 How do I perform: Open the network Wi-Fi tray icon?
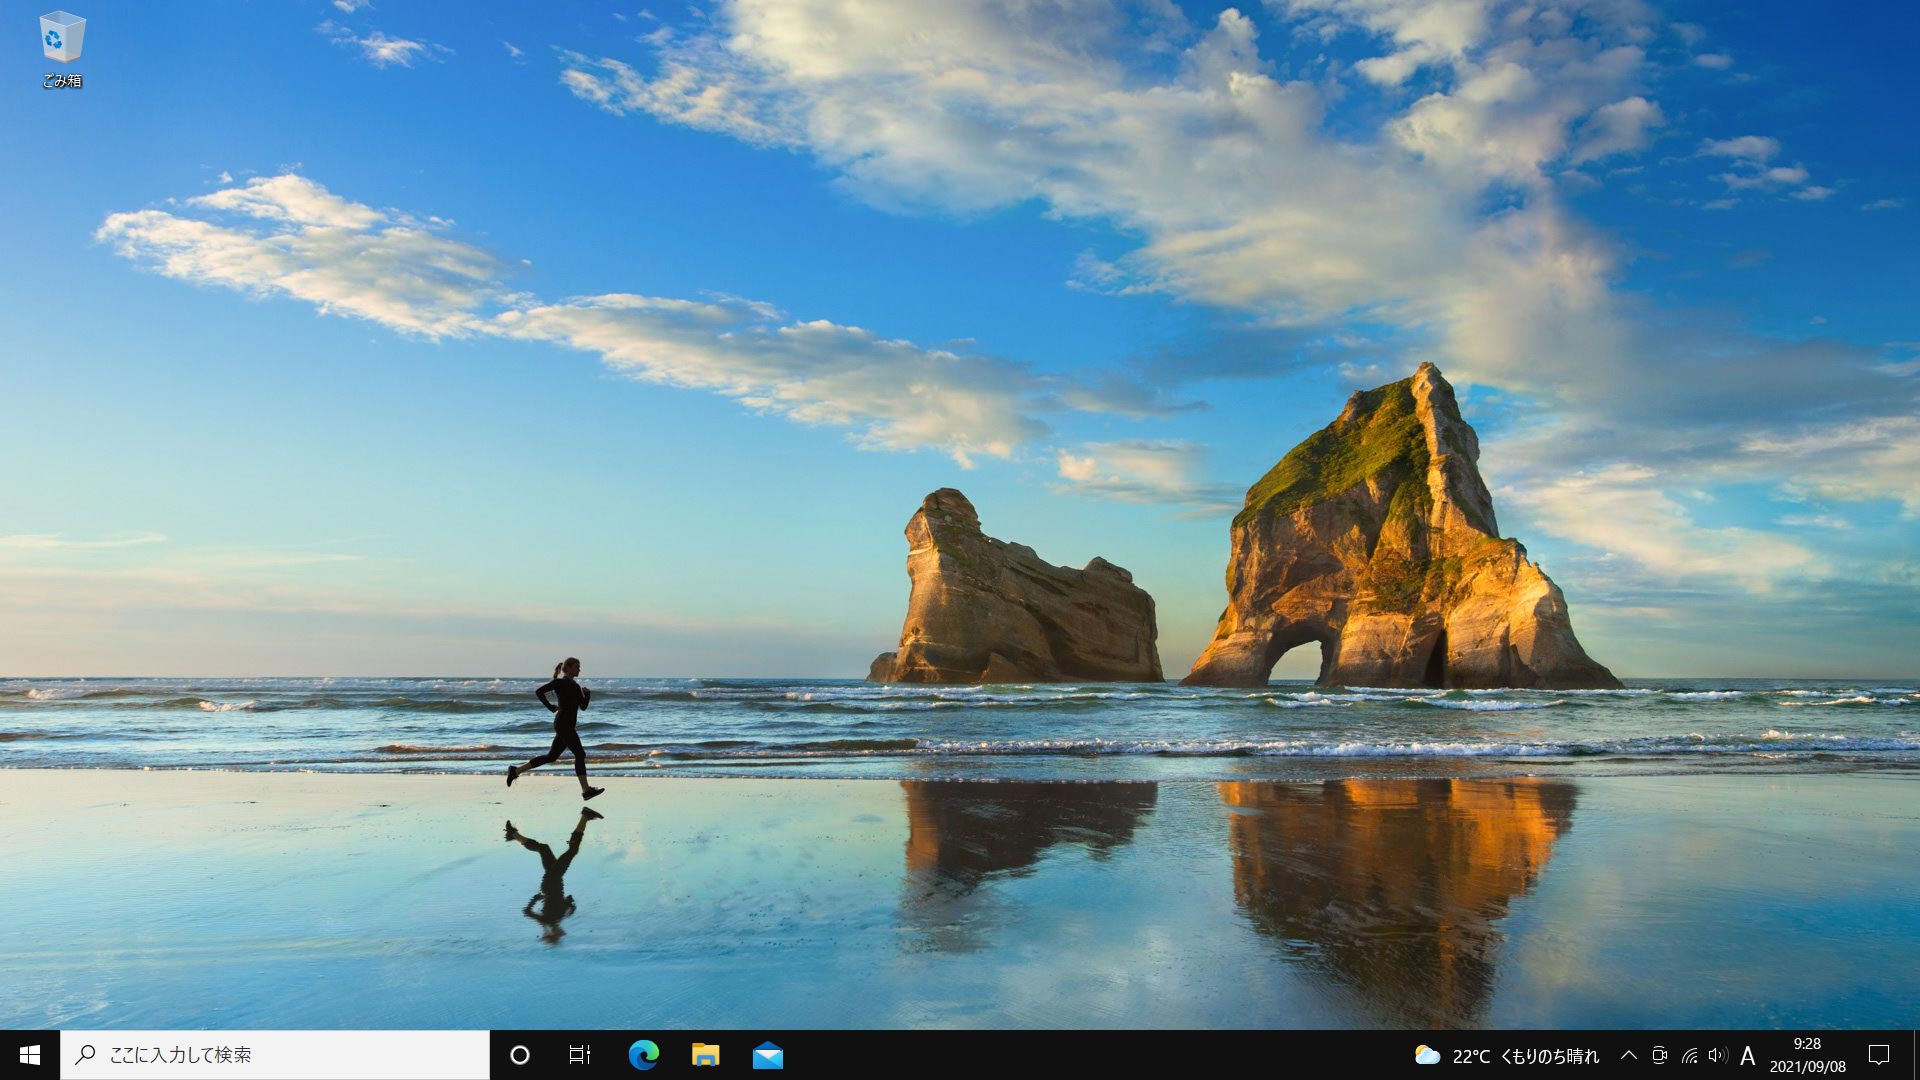tap(1689, 1055)
